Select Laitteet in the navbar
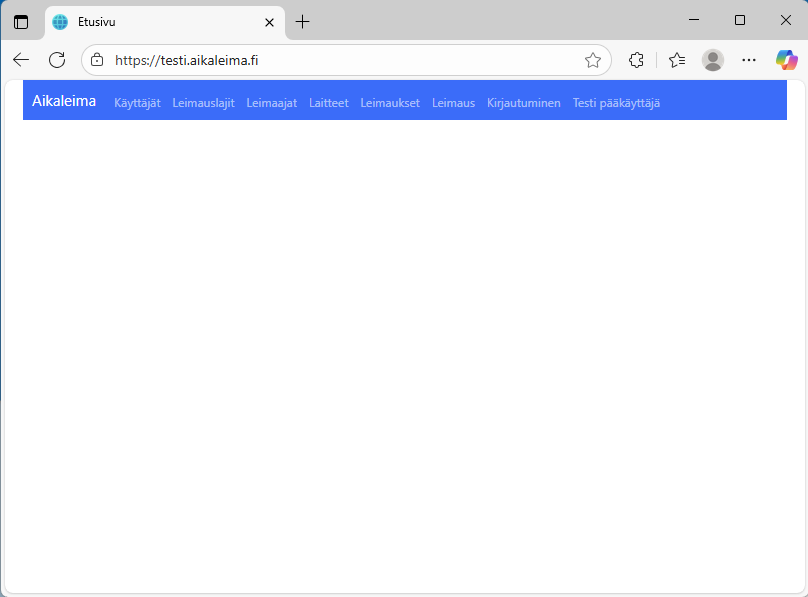 (x=329, y=103)
